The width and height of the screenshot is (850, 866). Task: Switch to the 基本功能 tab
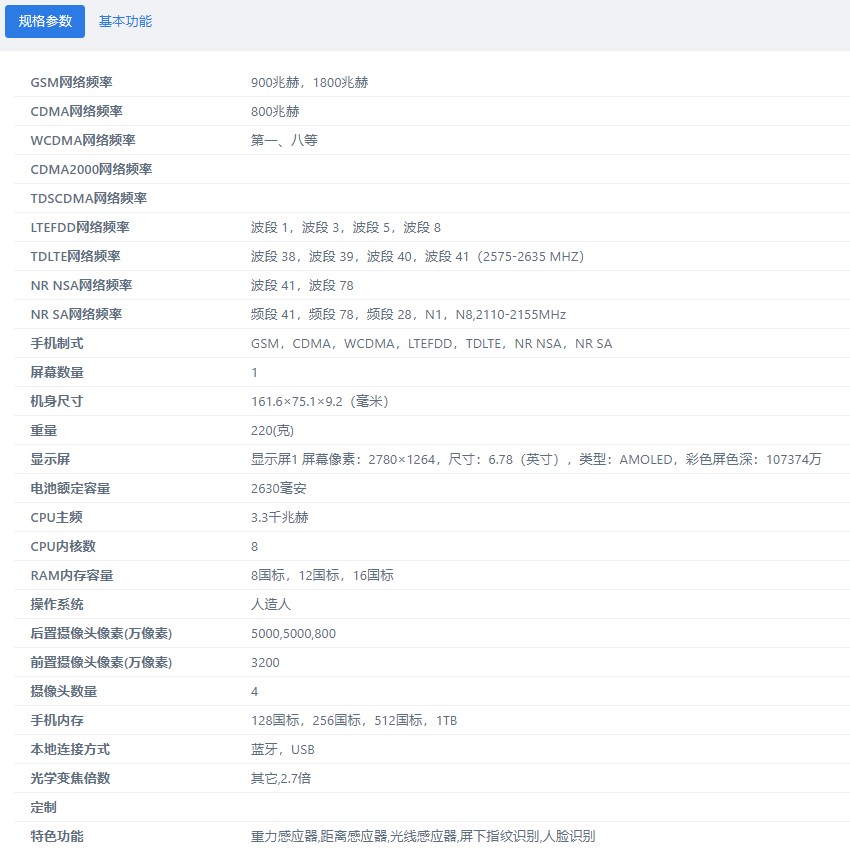pos(125,22)
